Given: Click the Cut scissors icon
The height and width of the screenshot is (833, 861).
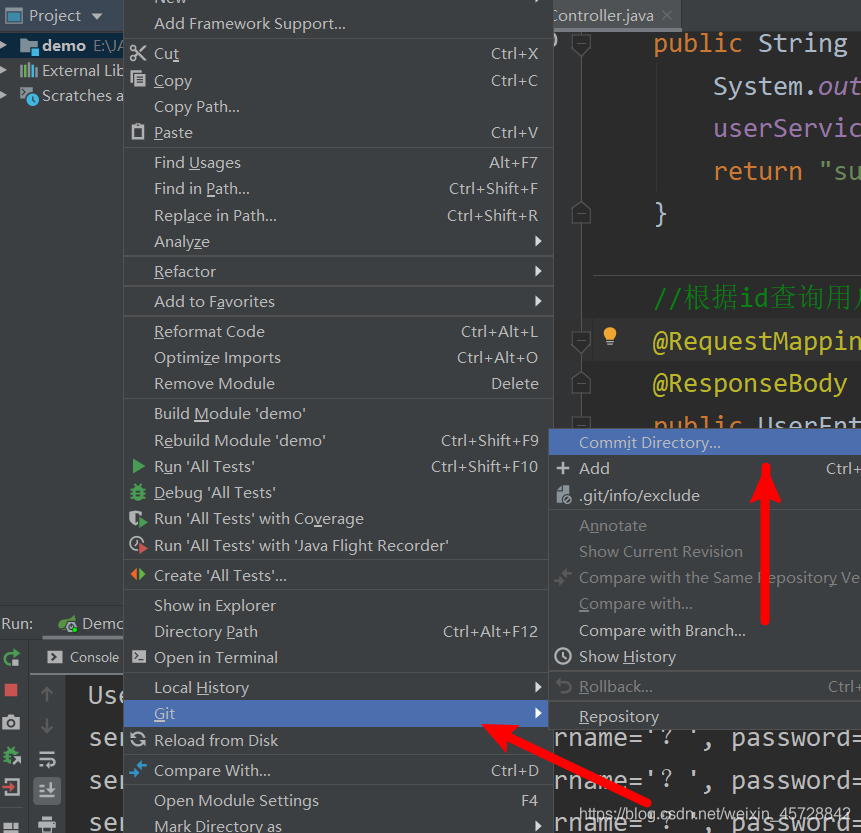Looking at the screenshot, I should point(138,53).
